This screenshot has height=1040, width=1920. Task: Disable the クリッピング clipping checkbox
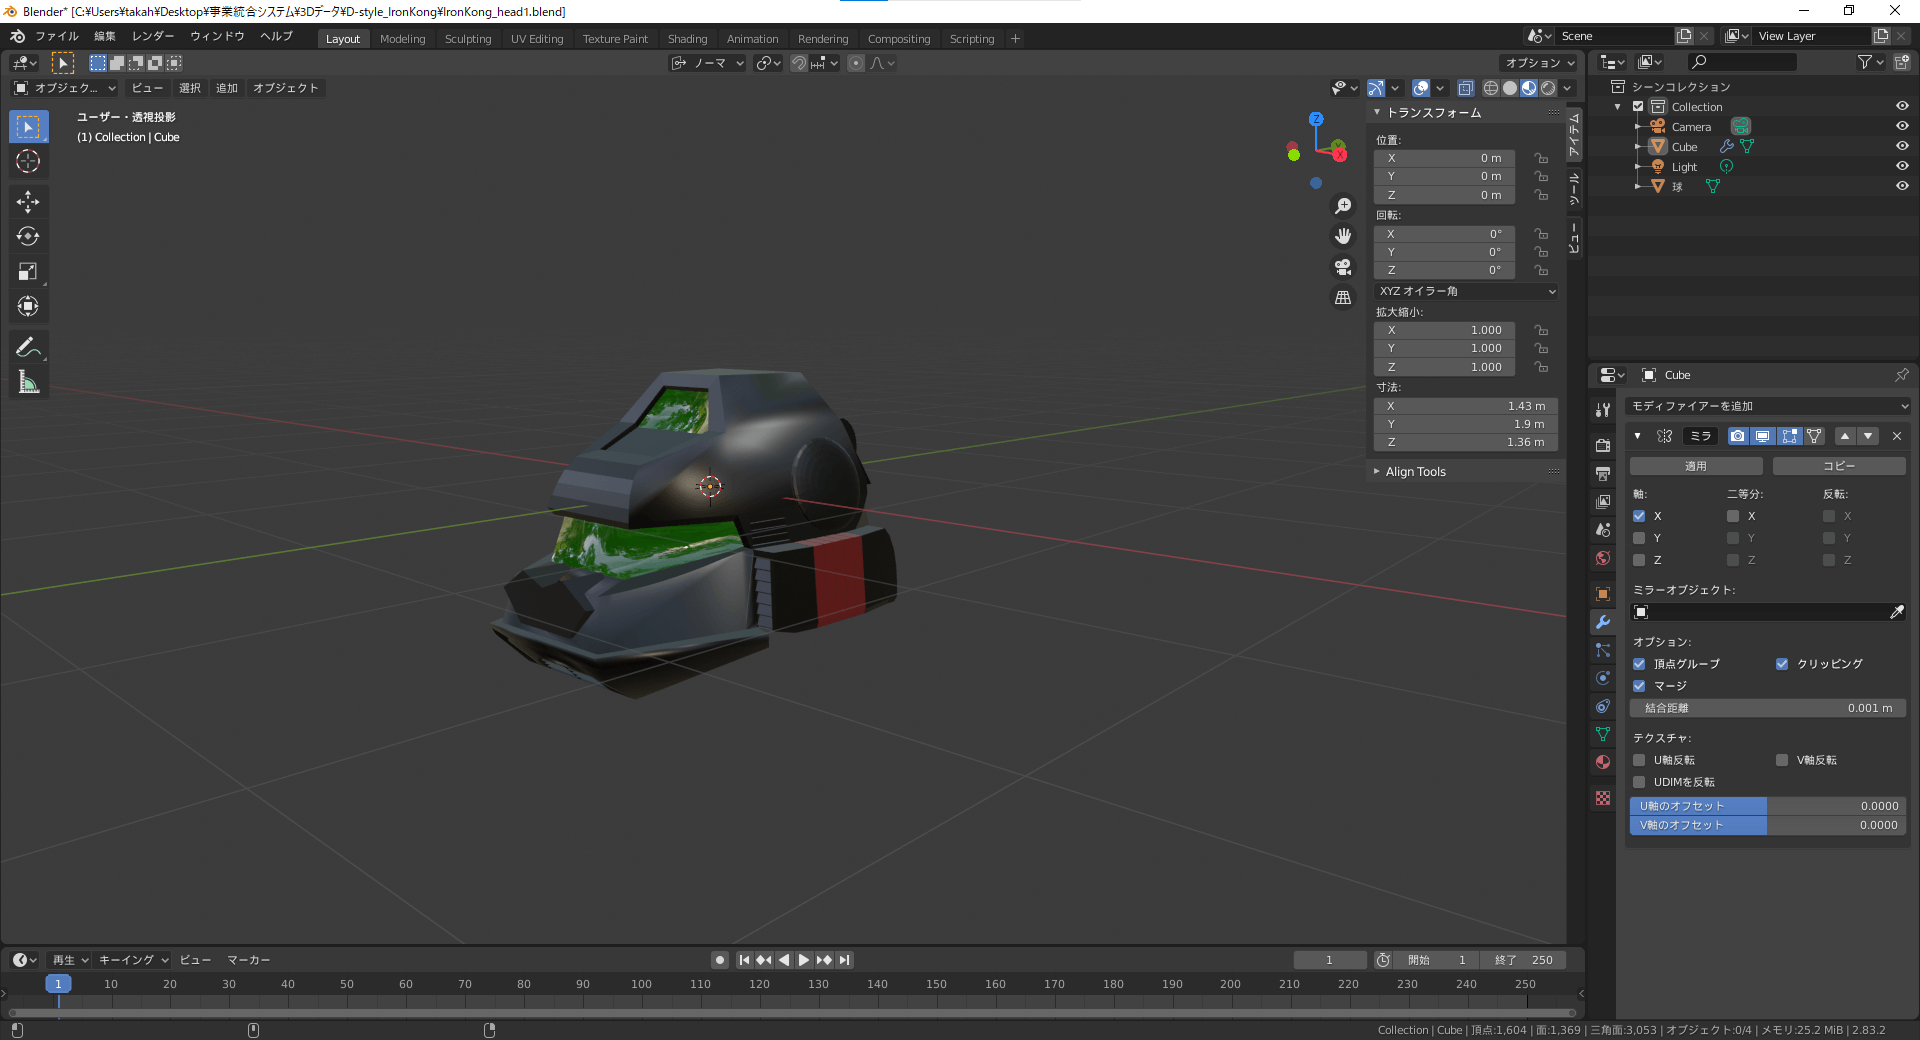click(1782, 663)
